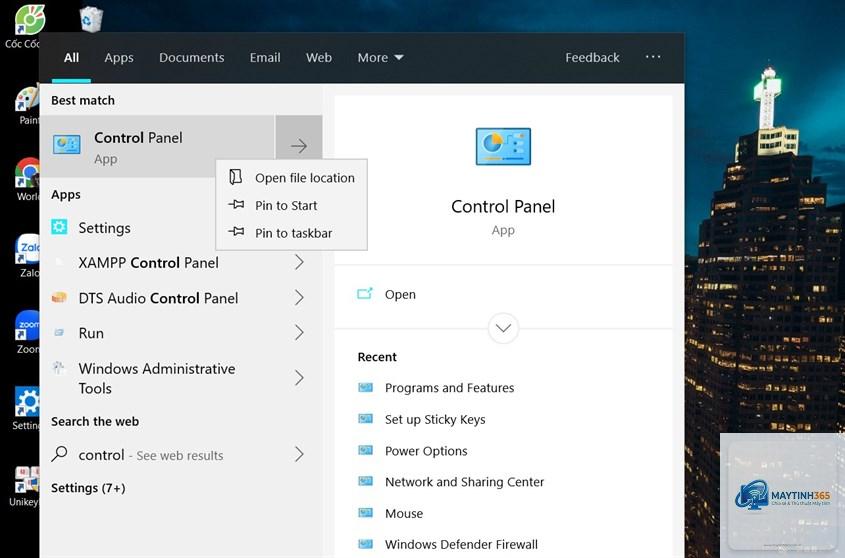
Task: Open Programs and Features recent item
Action: pyautogui.click(x=449, y=388)
